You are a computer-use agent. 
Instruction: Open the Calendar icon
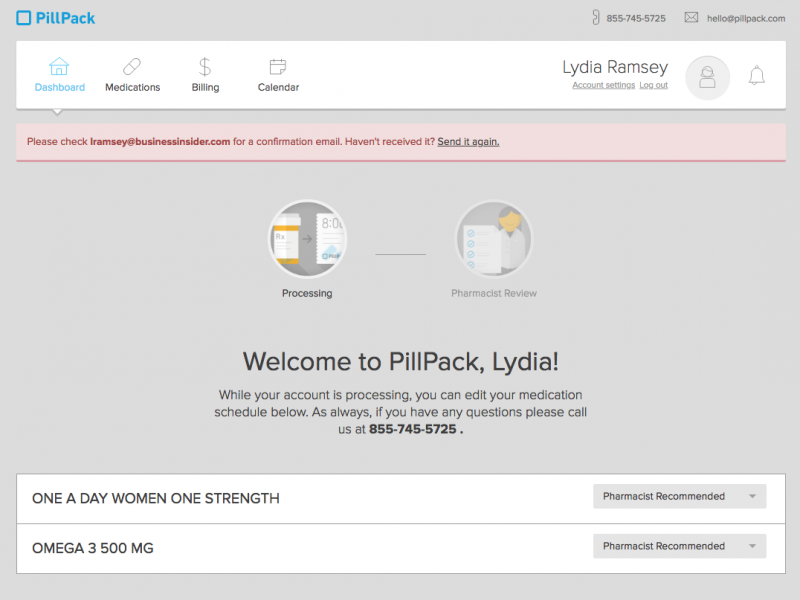click(278, 67)
